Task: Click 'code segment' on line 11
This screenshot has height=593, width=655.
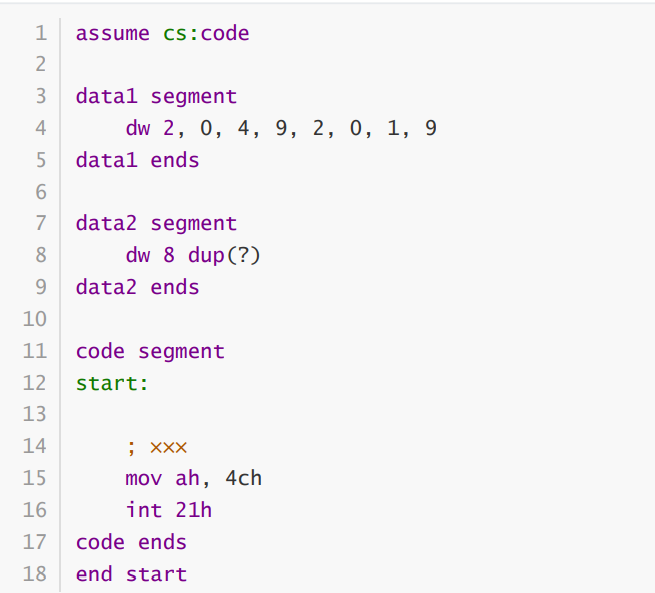Action: tap(150, 351)
